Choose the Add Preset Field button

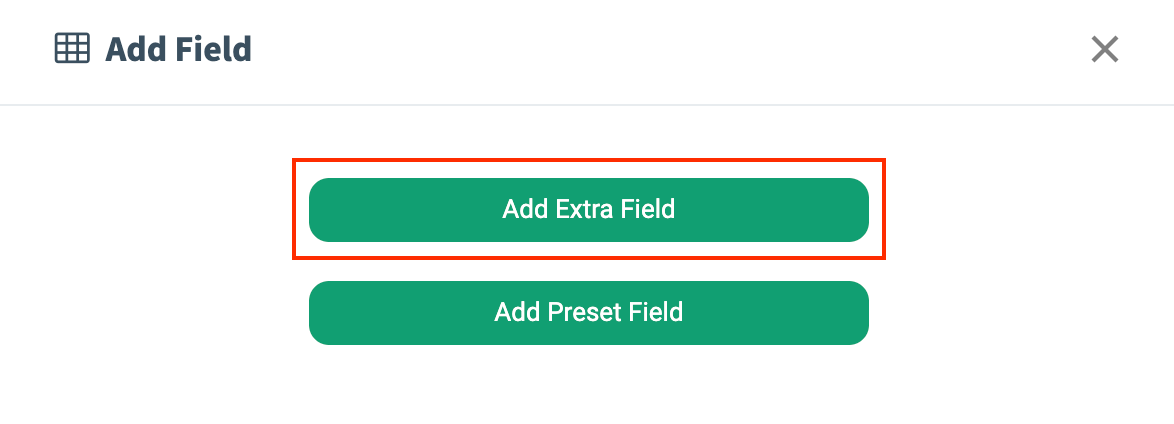pyautogui.click(x=588, y=312)
